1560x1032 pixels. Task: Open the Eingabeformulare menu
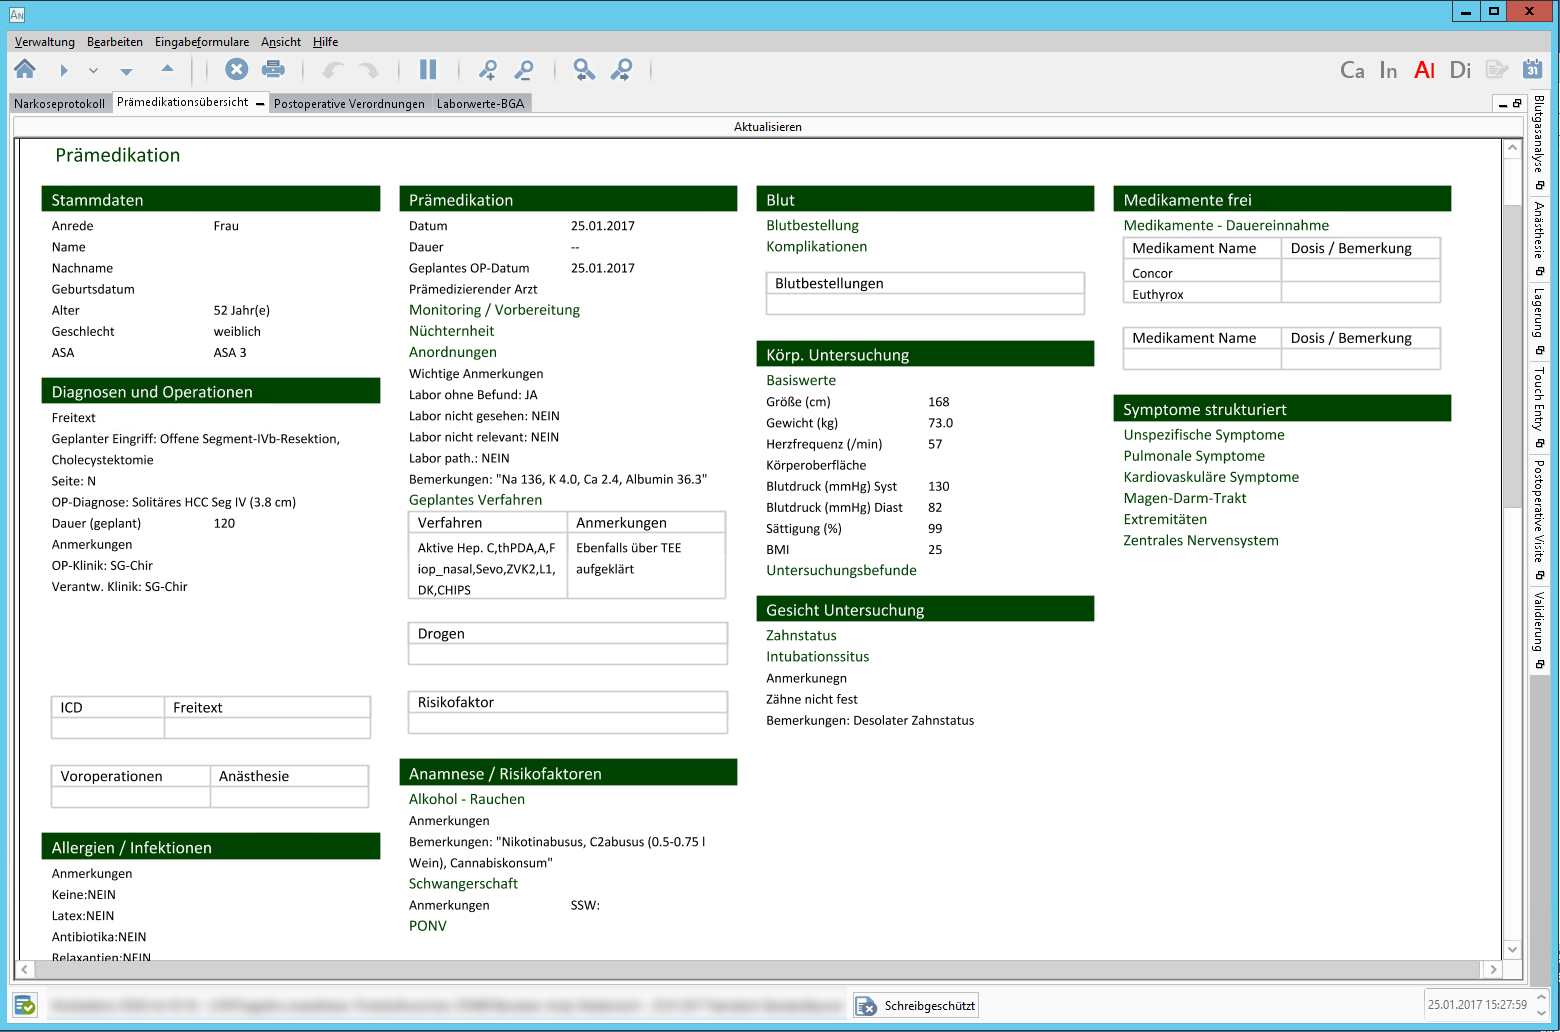point(202,42)
